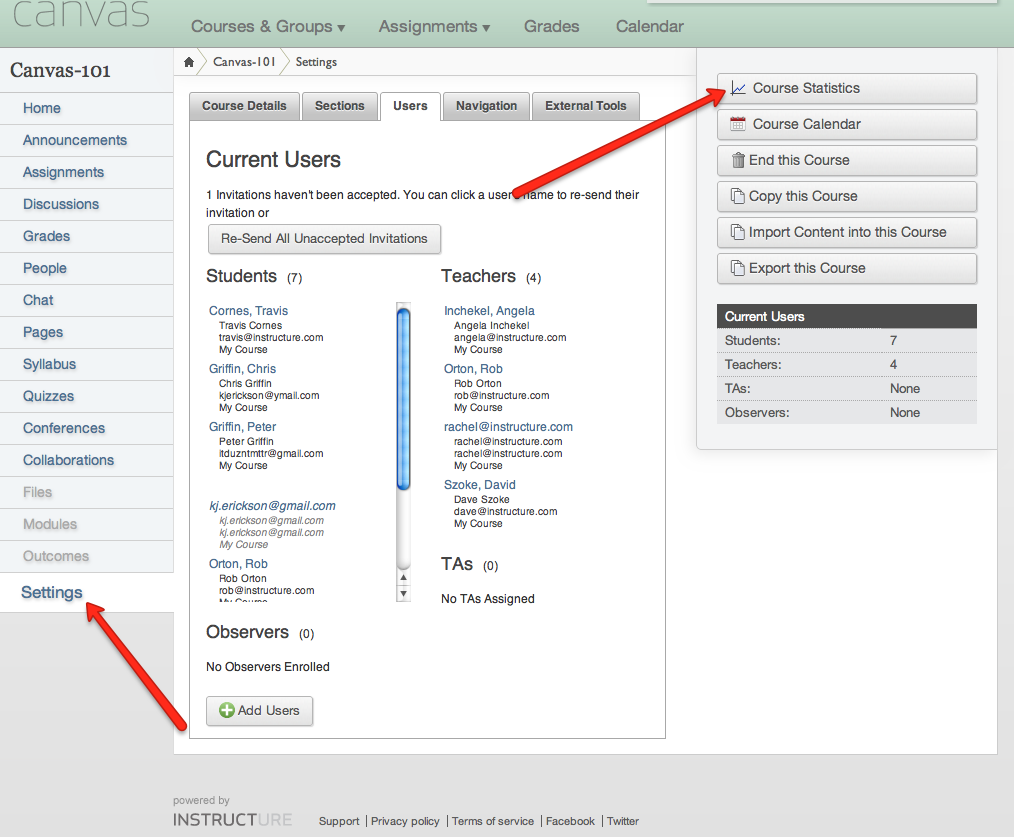This screenshot has height=837, width=1014.
Task: Open Assignments in course sidebar
Action: pos(87,172)
